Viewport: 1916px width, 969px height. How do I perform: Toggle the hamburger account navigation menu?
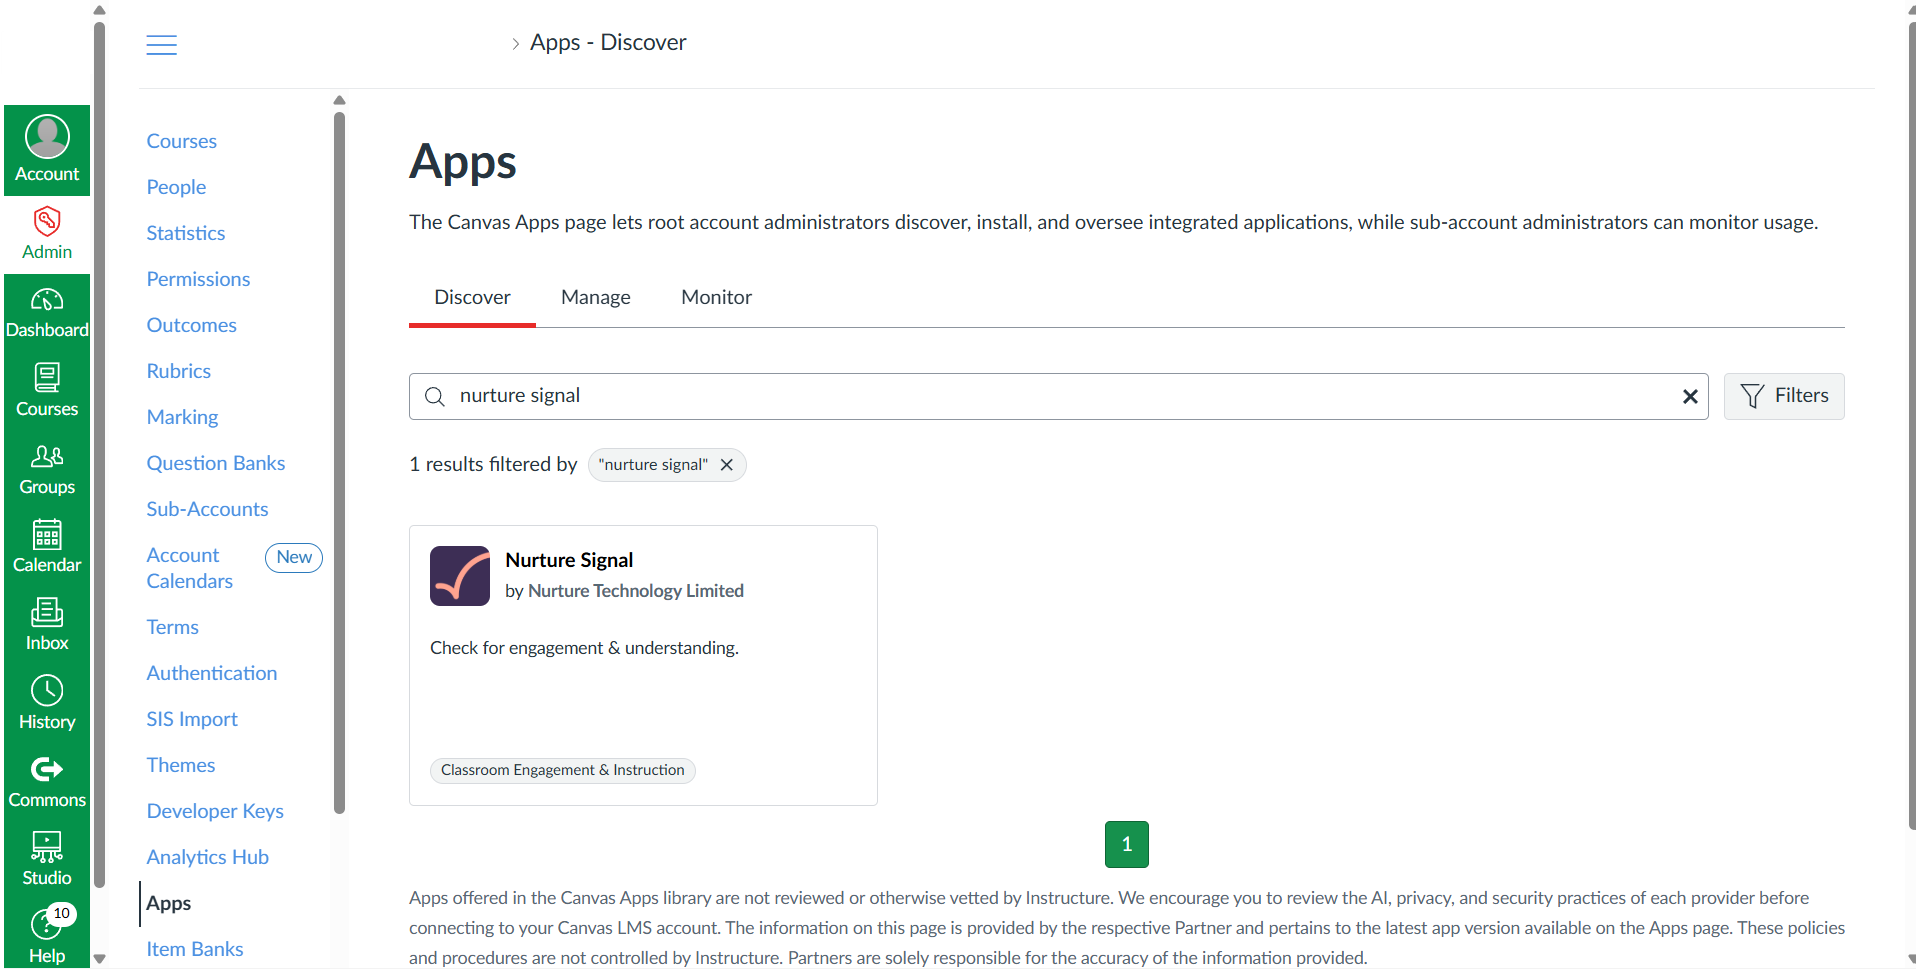coord(161,44)
